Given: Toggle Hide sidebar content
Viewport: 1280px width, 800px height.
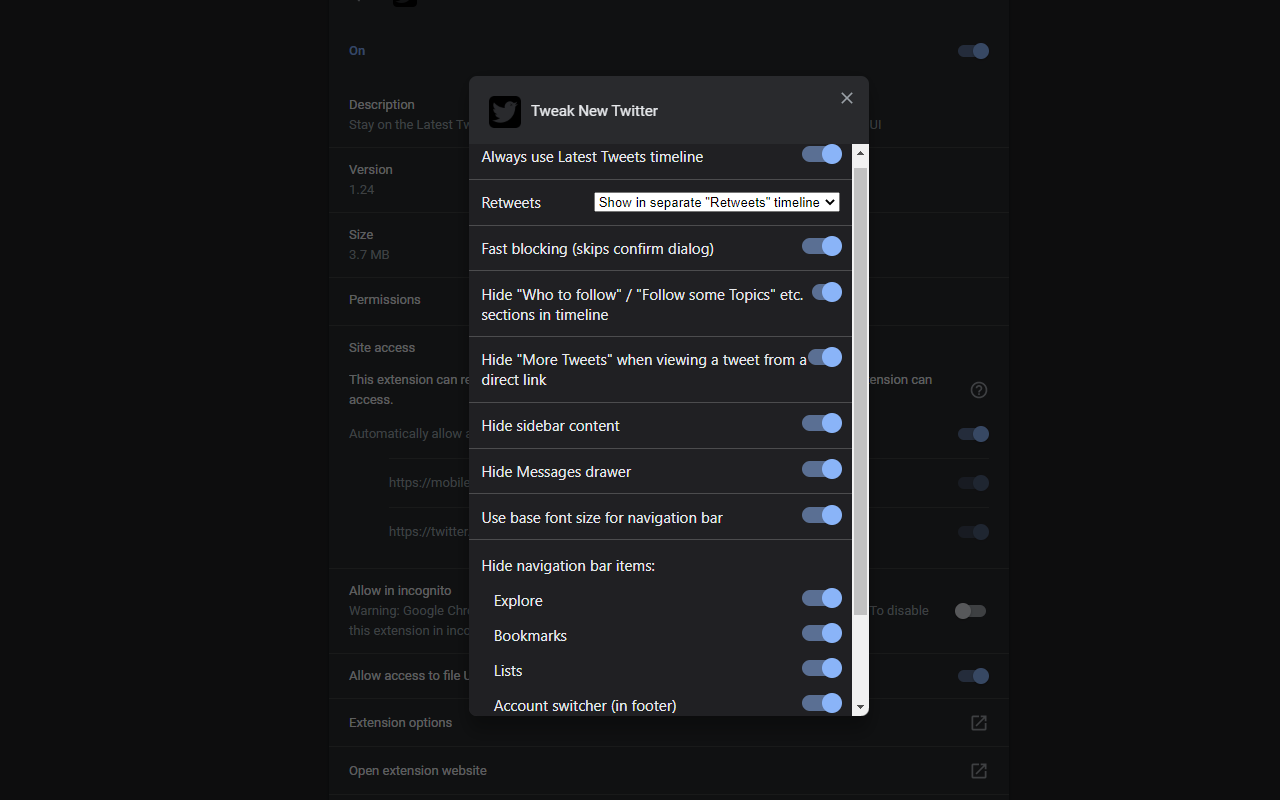Looking at the screenshot, I should 822,423.
